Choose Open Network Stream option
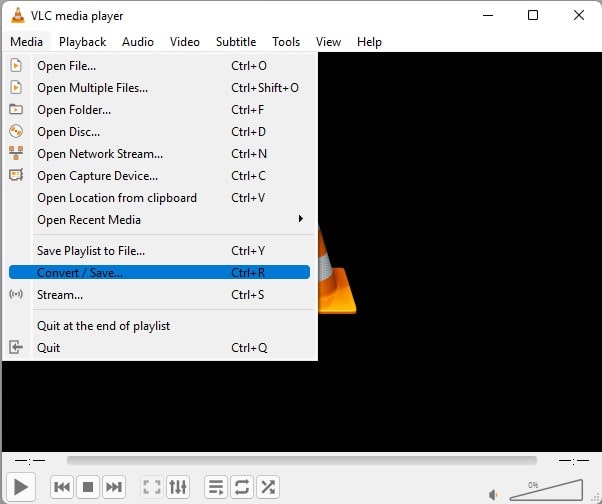The width and height of the screenshot is (602, 504). click(100, 154)
